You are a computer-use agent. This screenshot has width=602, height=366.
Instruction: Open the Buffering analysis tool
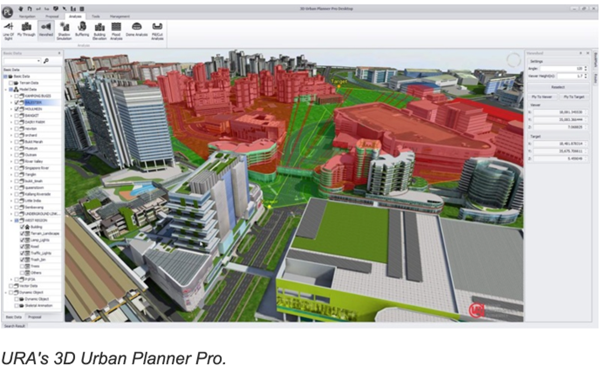(x=82, y=30)
